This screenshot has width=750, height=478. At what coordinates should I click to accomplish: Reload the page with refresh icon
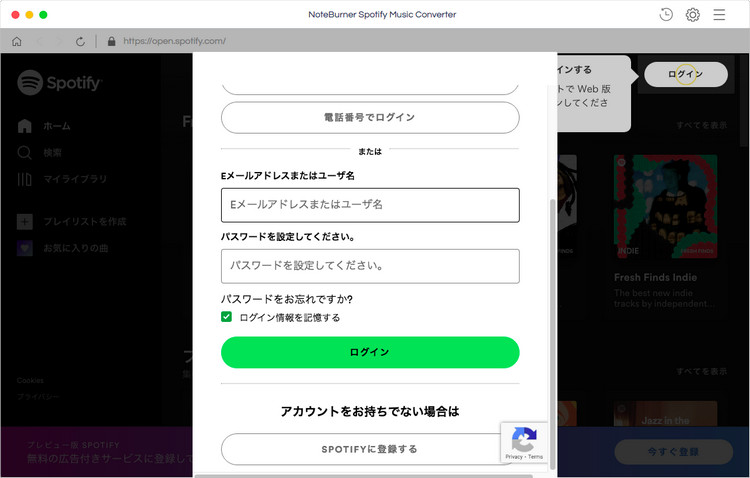point(80,42)
